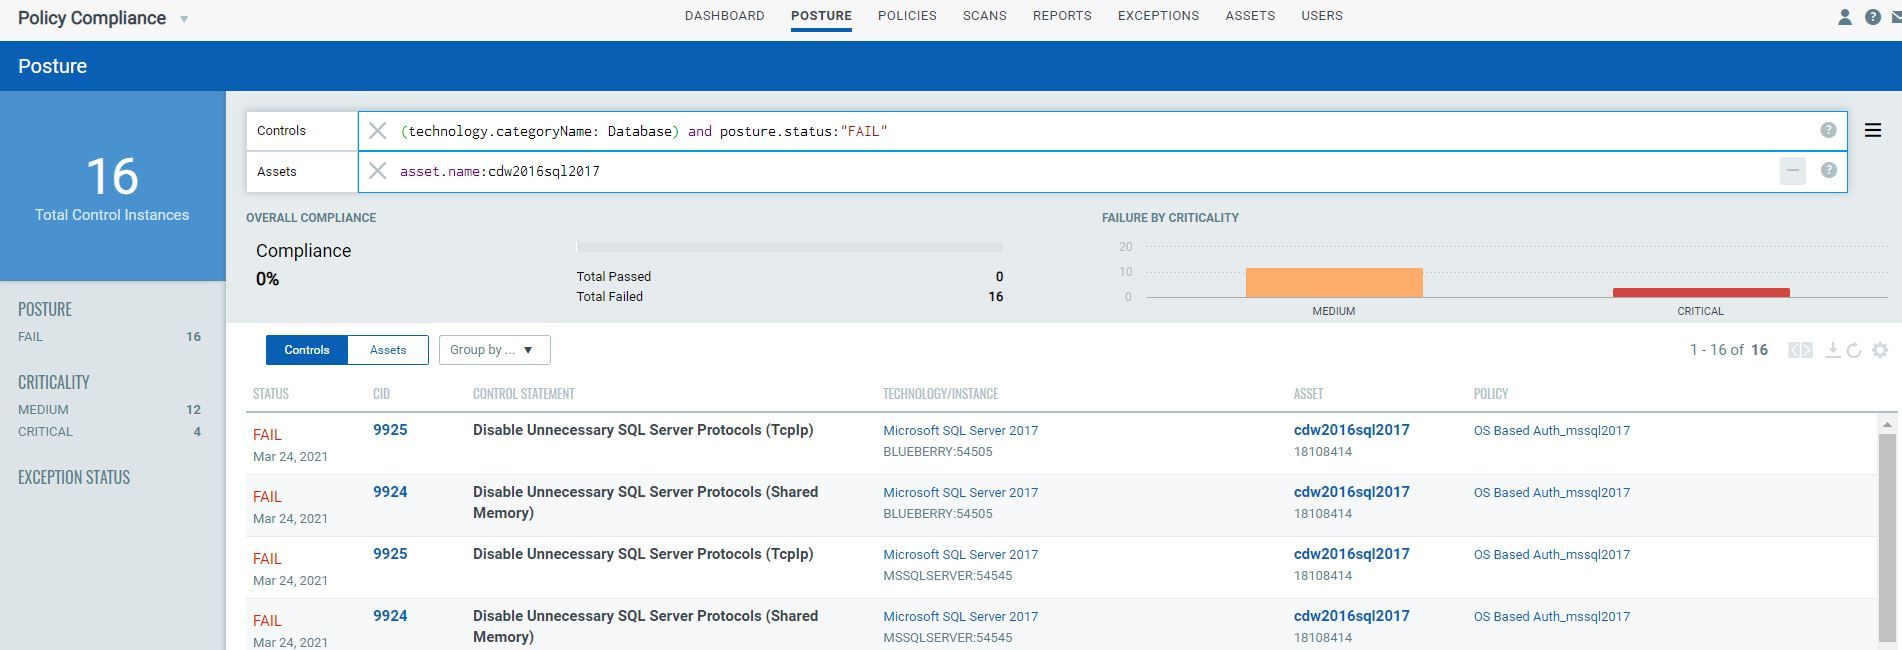1902x650 pixels.
Task: Click the help icon in the top bar
Action: [x=1873, y=17]
